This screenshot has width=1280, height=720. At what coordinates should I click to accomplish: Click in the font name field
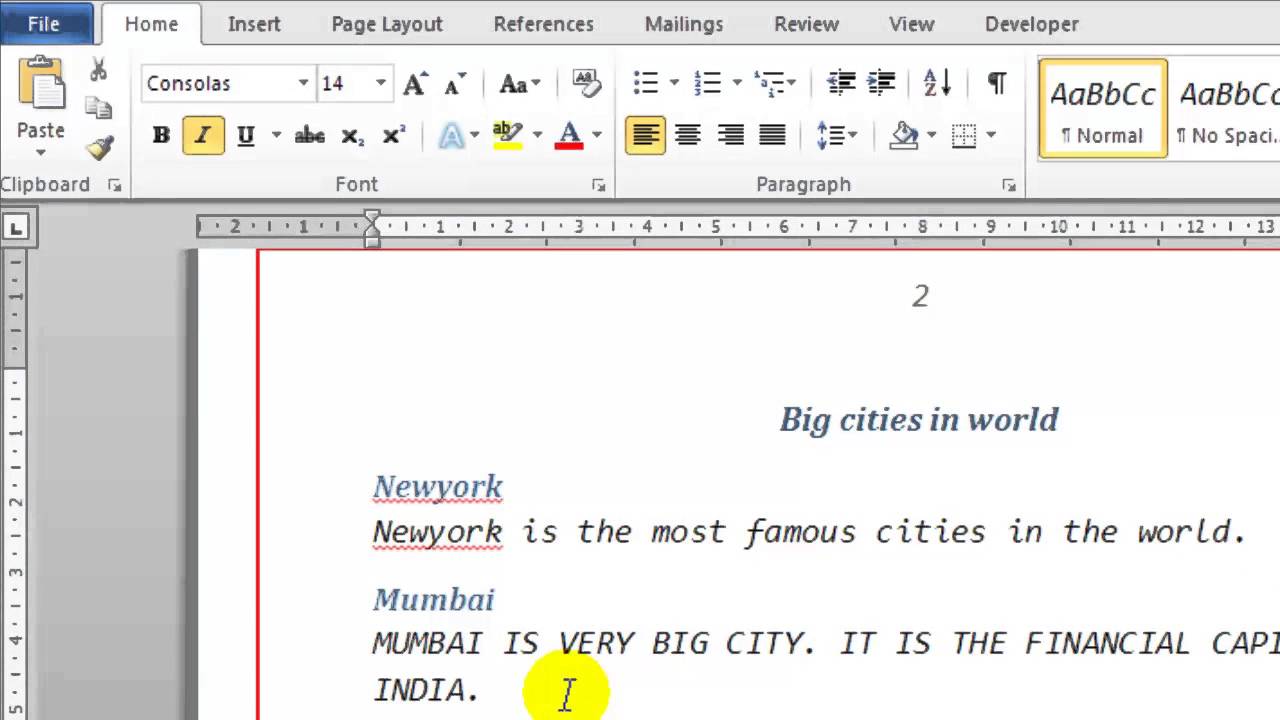coord(218,83)
